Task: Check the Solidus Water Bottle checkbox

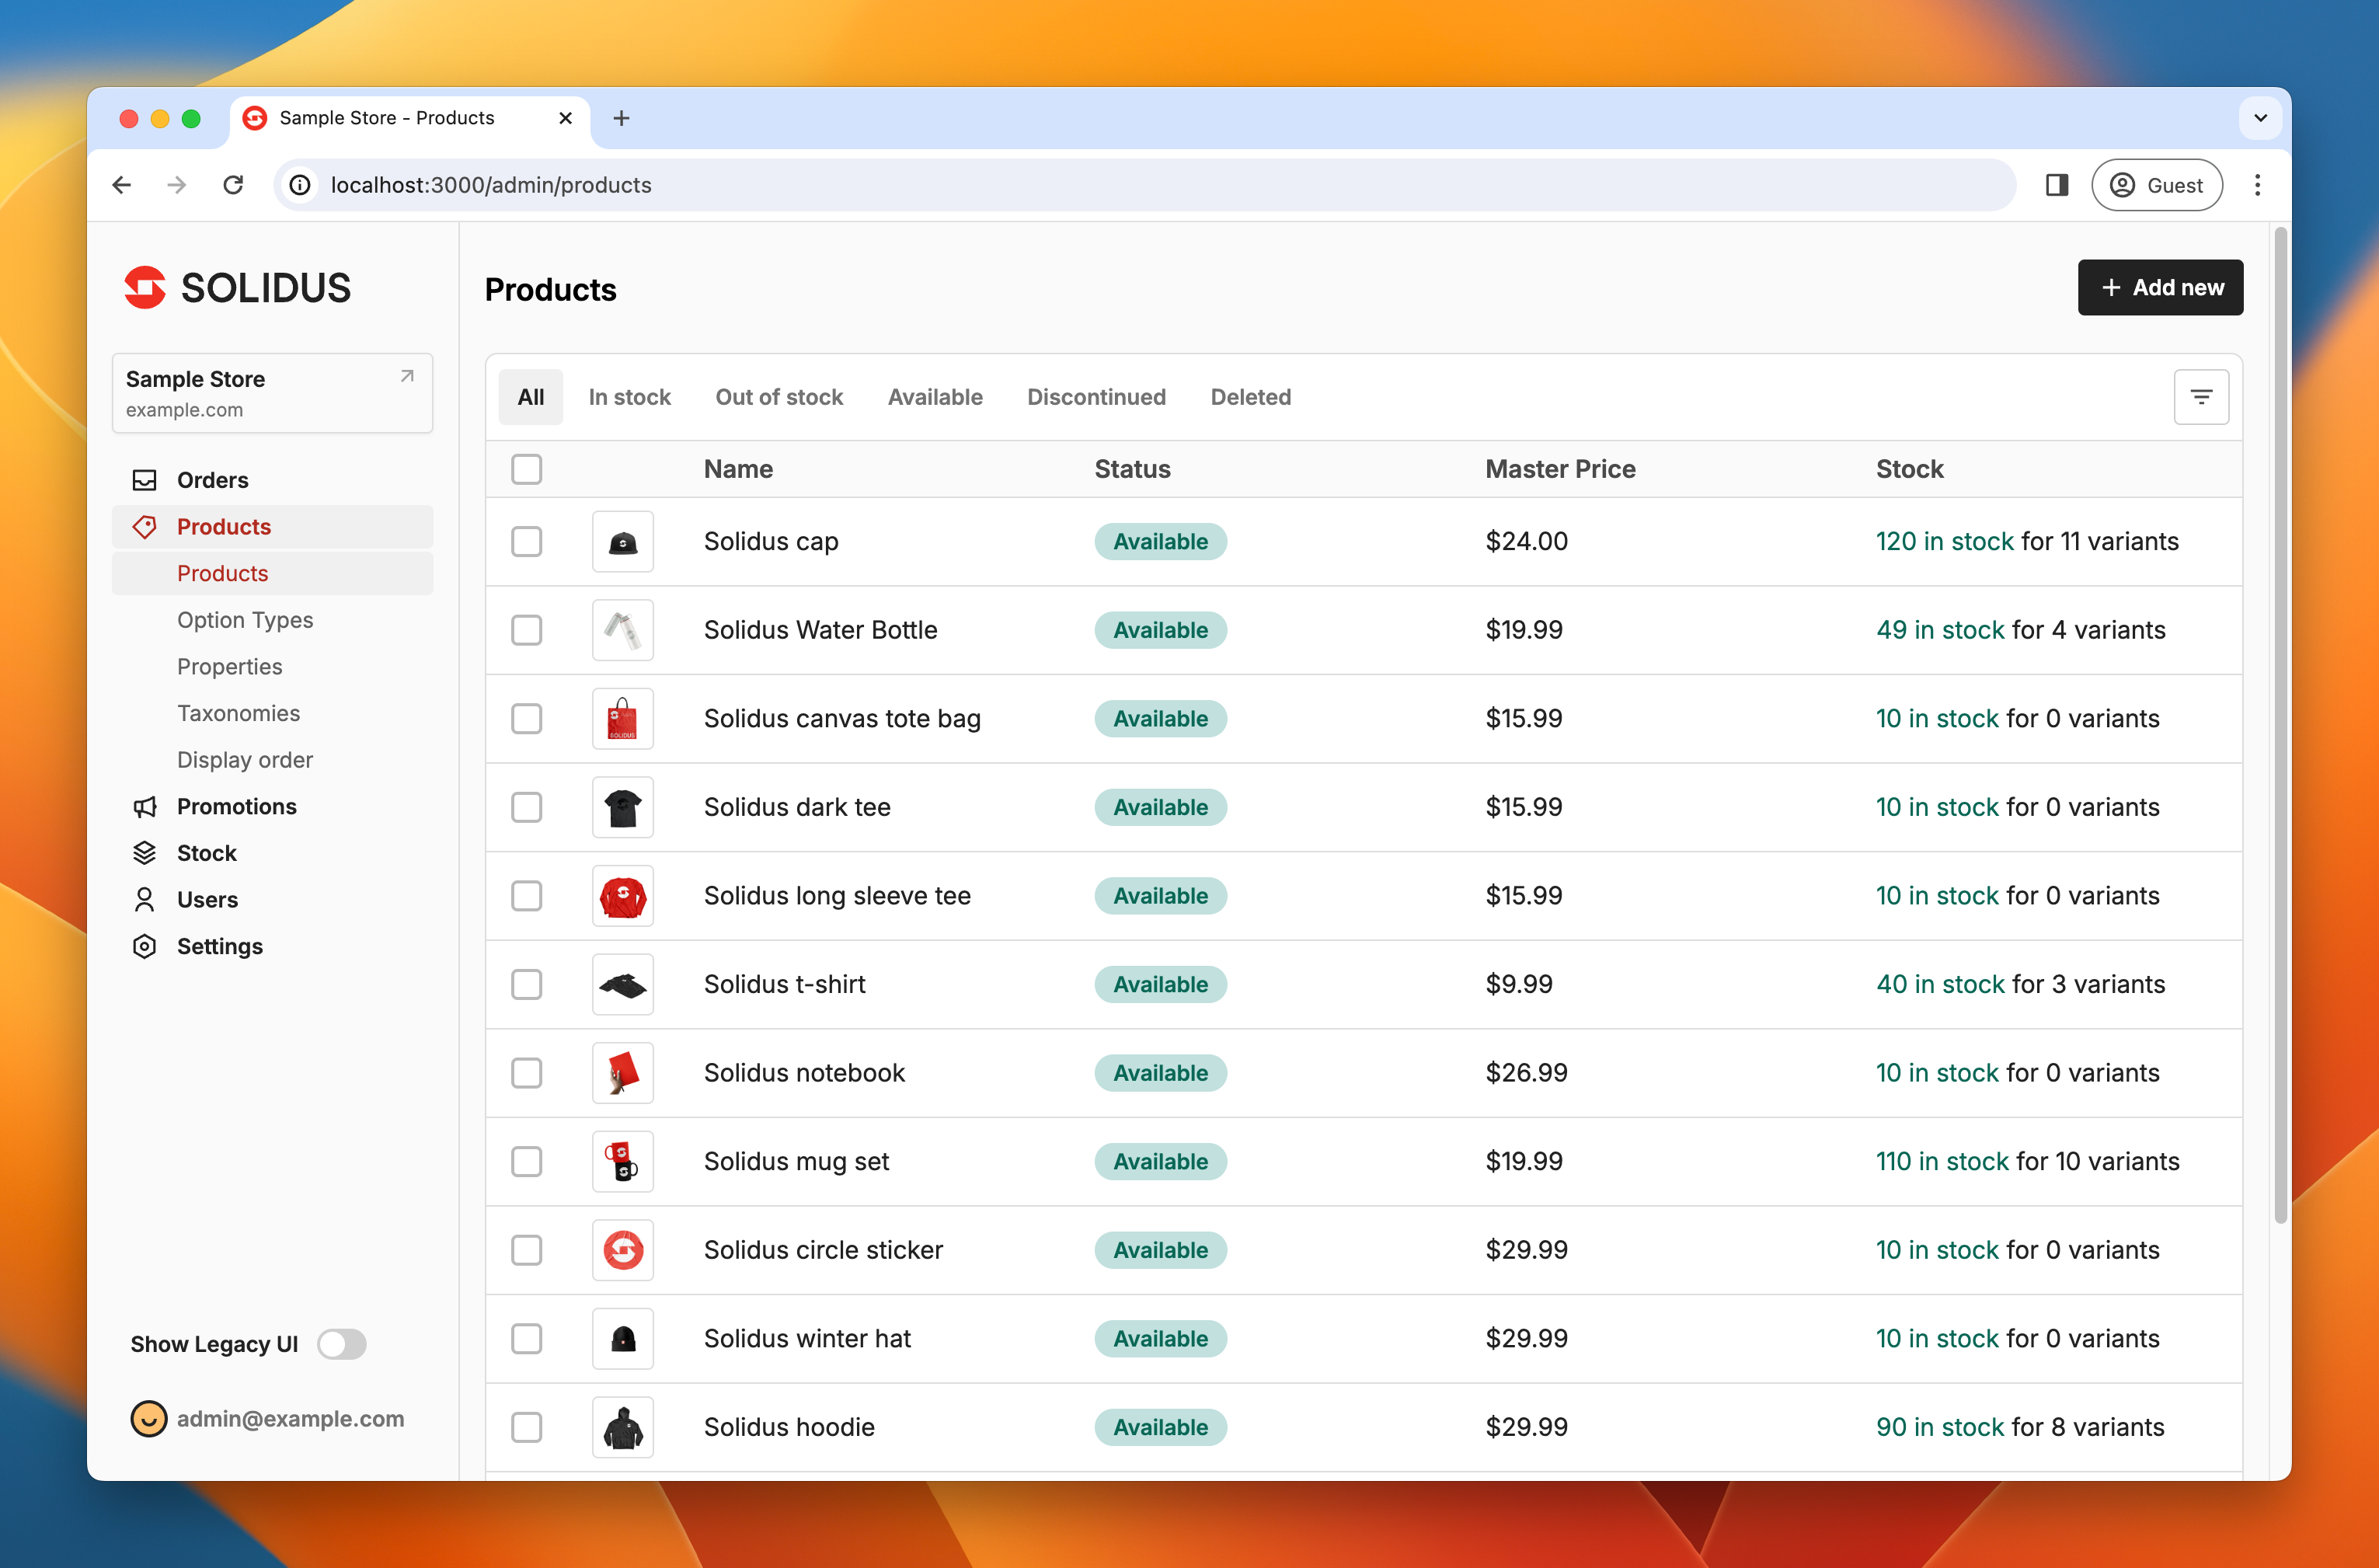Action: [527, 630]
